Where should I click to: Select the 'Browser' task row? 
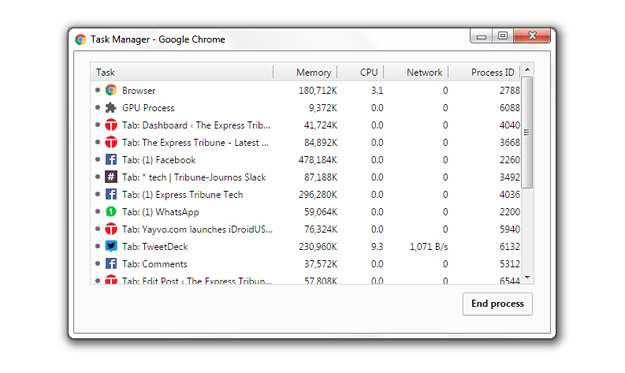pos(306,90)
